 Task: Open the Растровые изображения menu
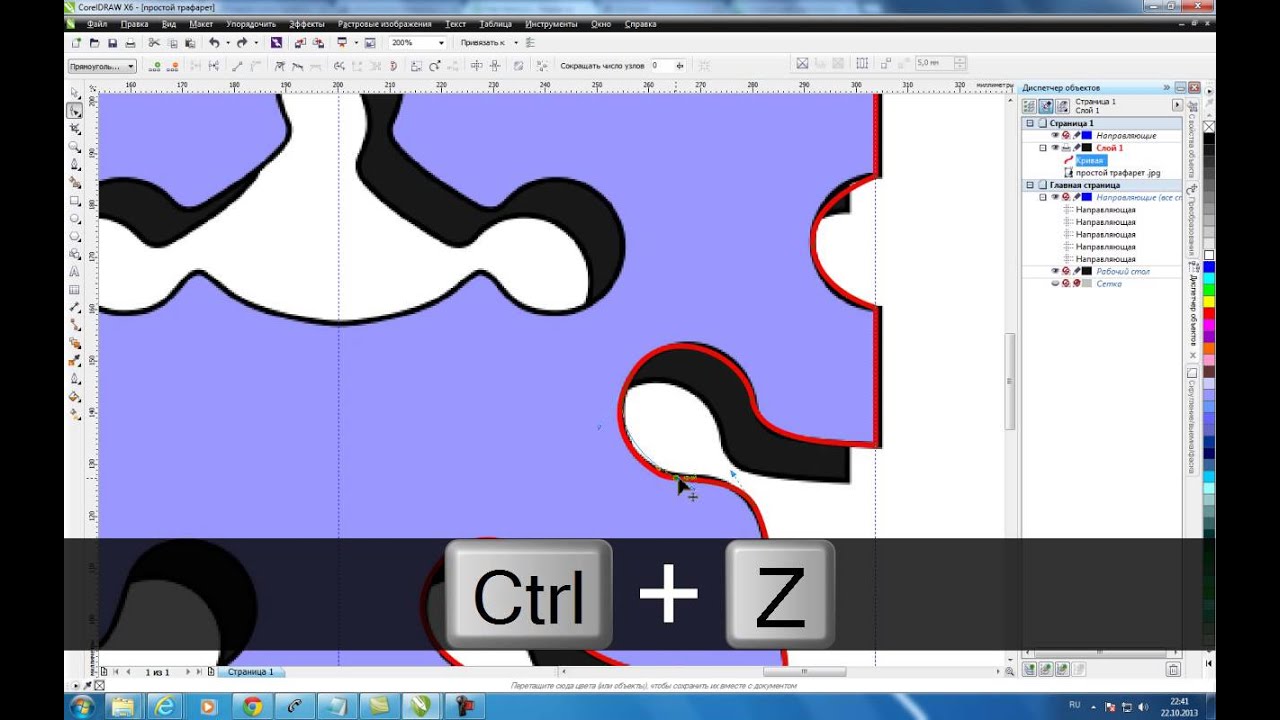coord(385,23)
